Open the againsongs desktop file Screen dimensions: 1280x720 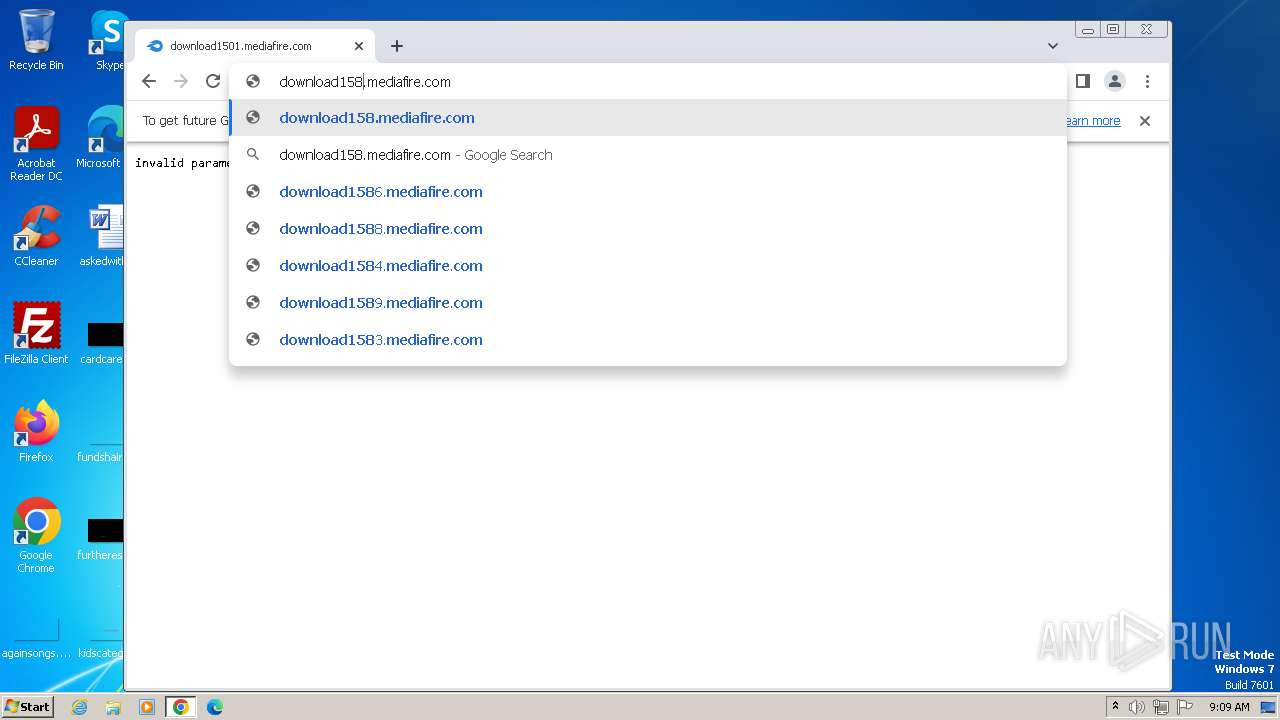click(x=36, y=640)
